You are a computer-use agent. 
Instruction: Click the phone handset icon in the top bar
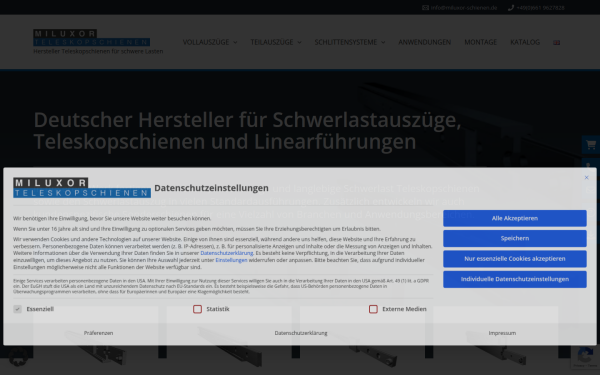511,8
